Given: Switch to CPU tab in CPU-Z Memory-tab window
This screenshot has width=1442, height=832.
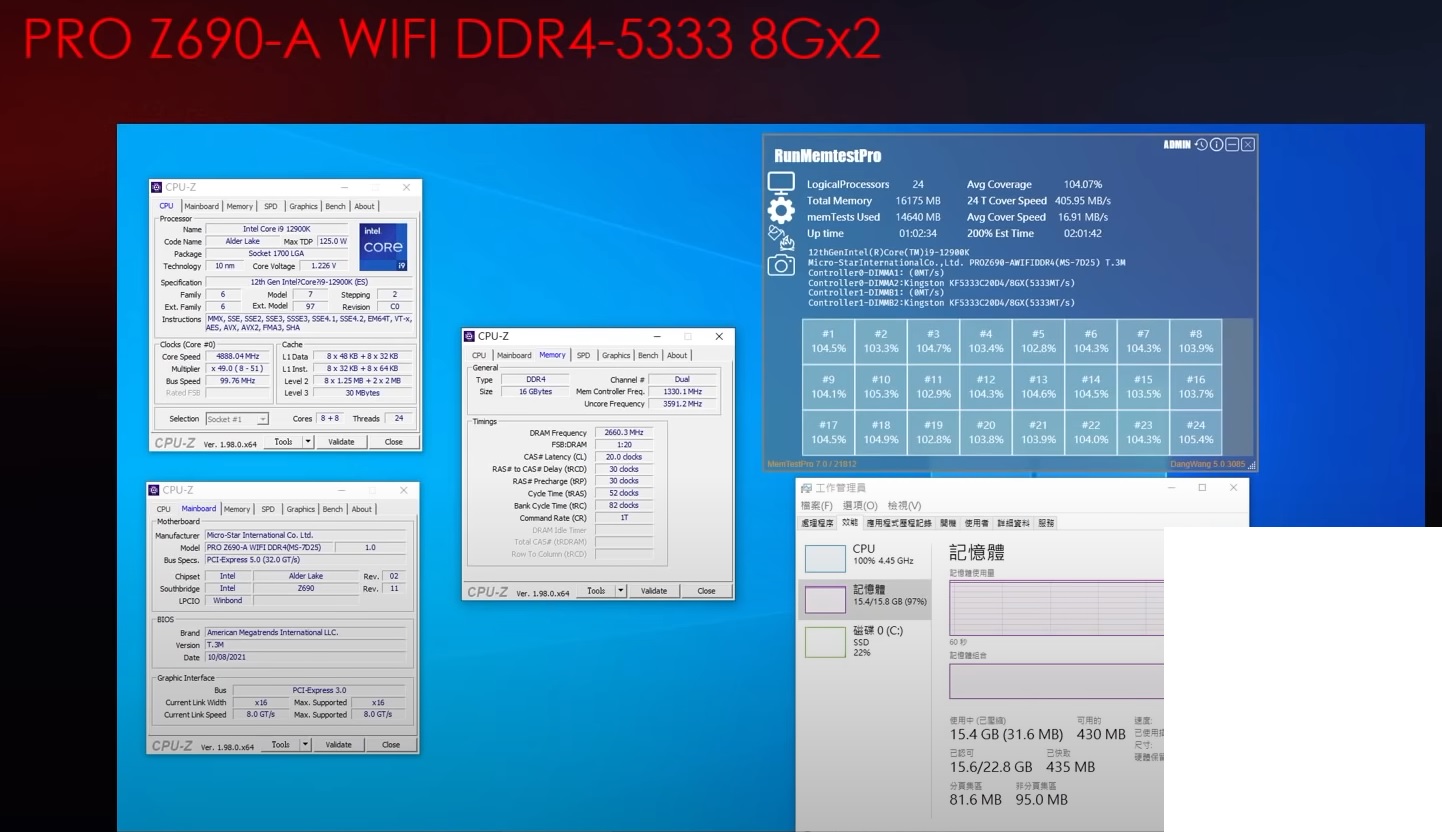Looking at the screenshot, I should click(x=479, y=355).
